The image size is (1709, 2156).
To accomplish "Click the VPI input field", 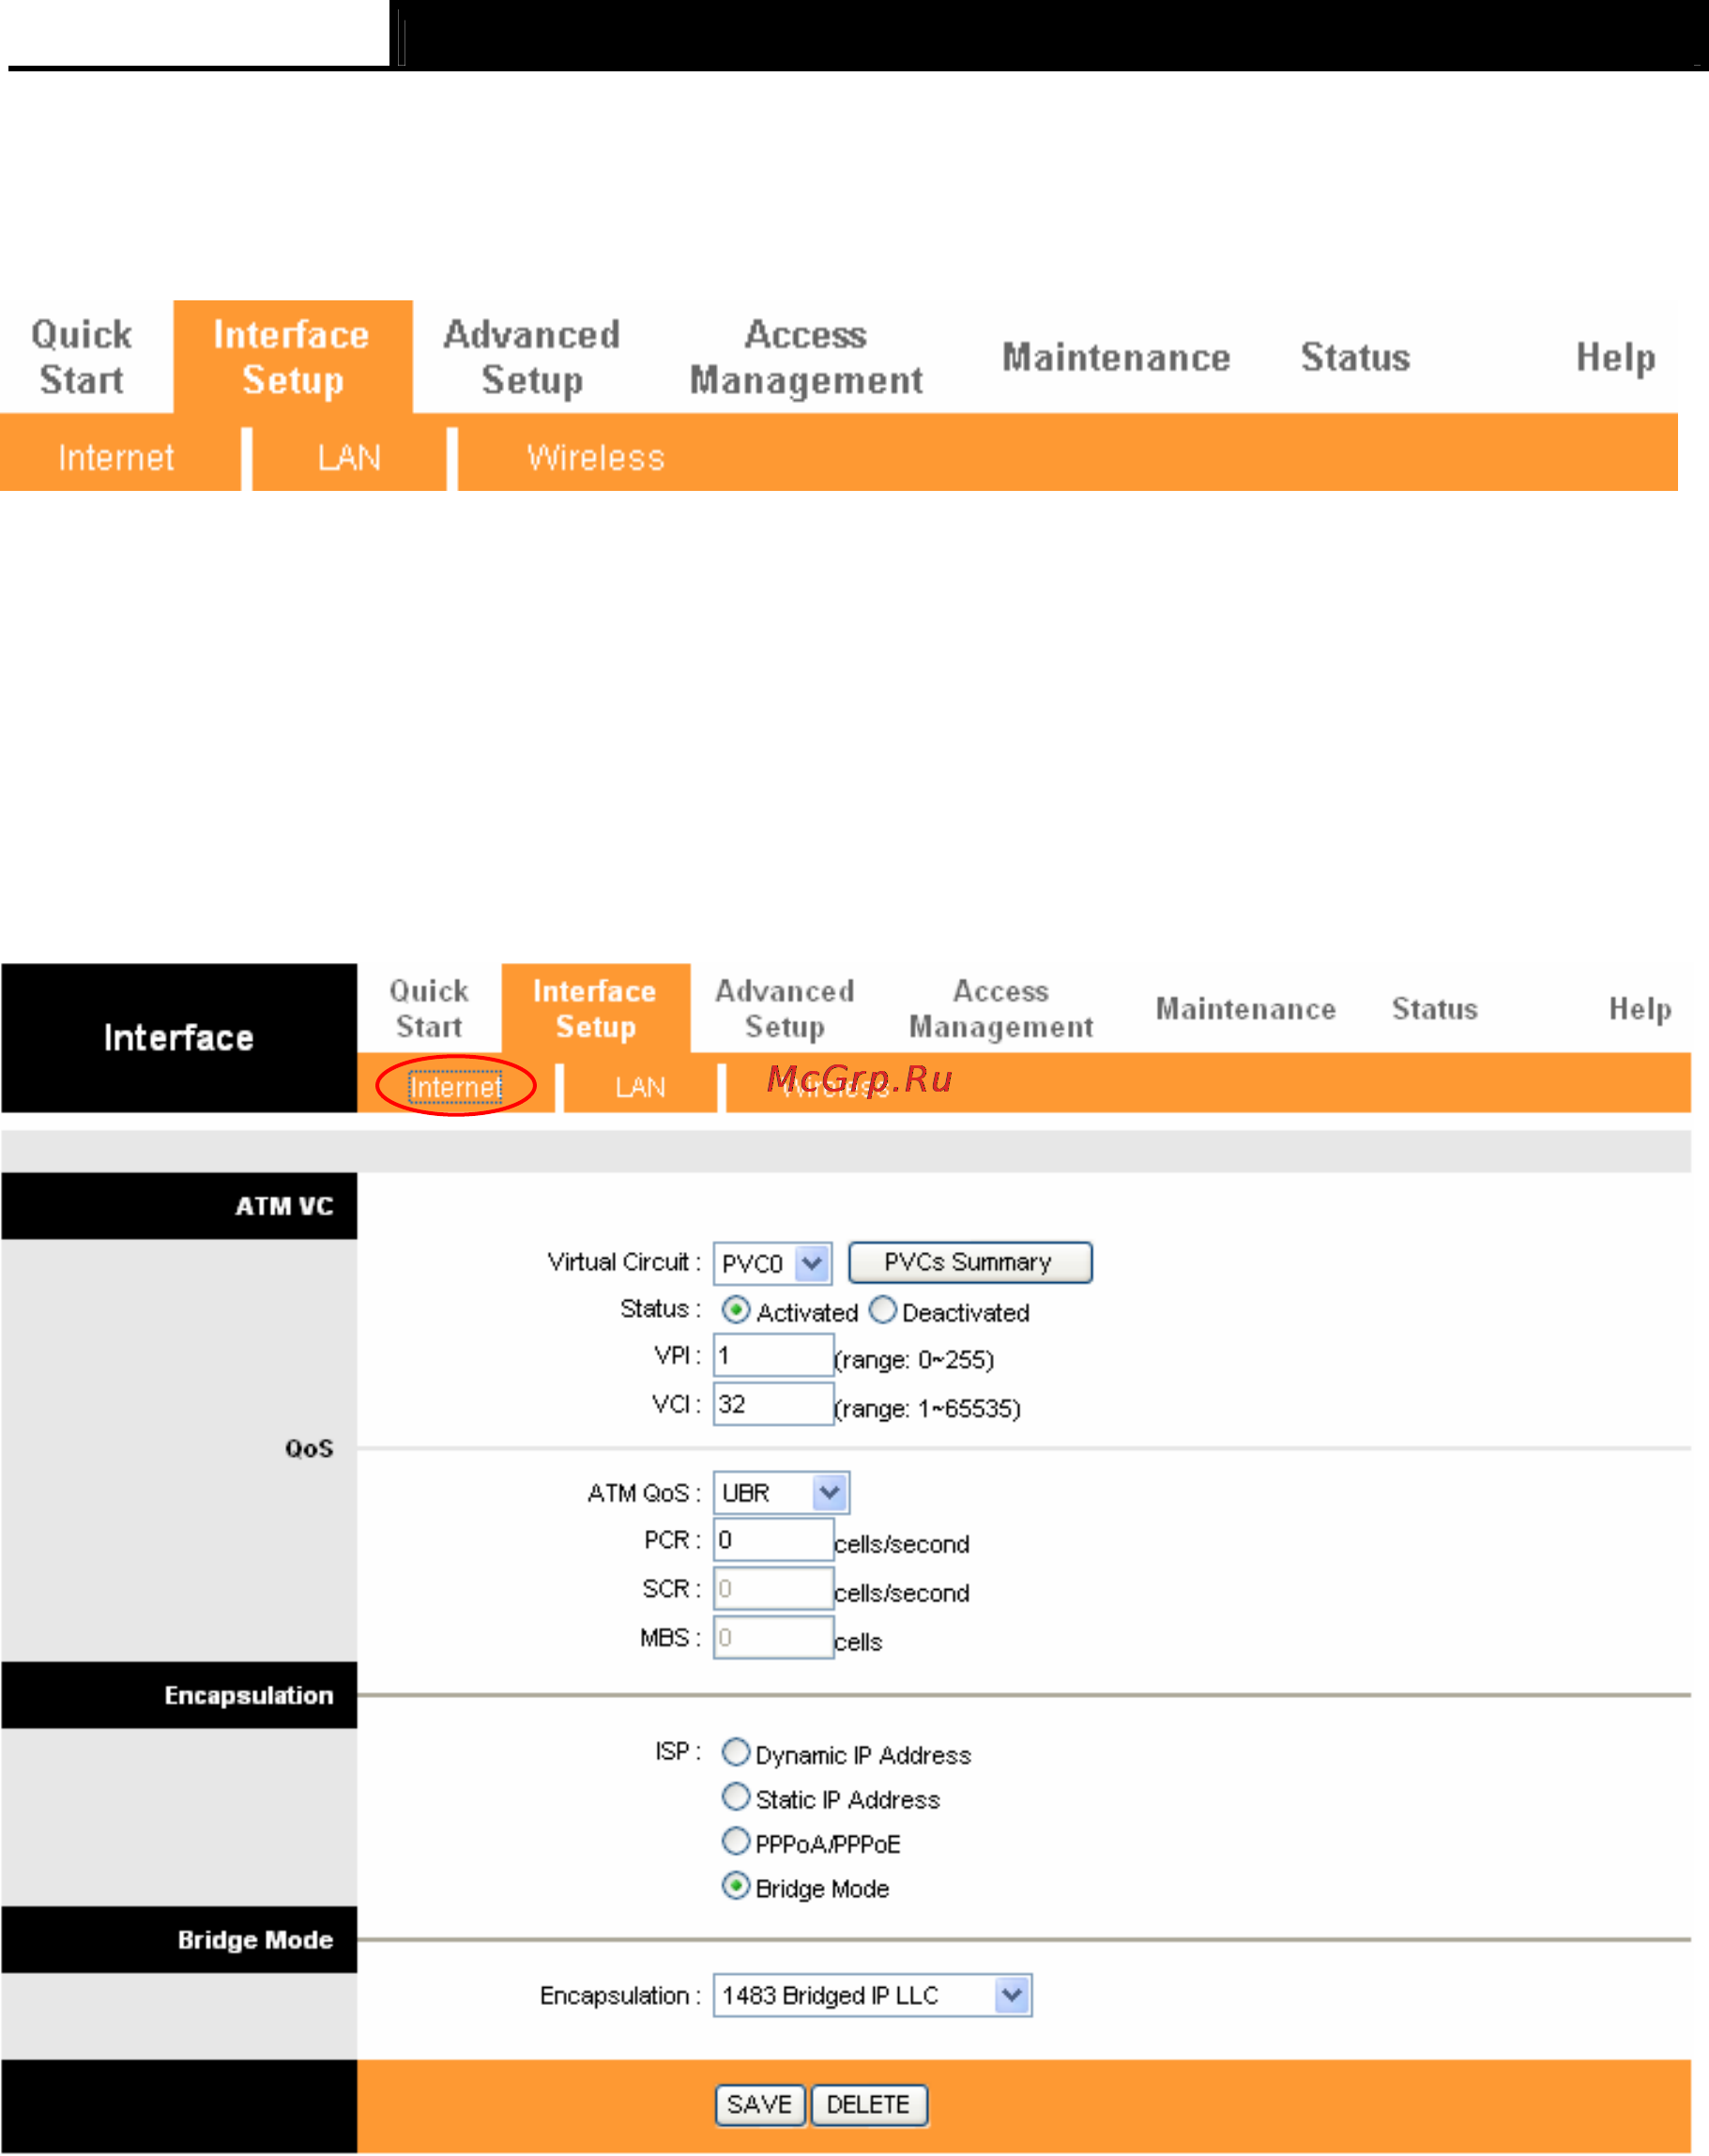I will [773, 1355].
